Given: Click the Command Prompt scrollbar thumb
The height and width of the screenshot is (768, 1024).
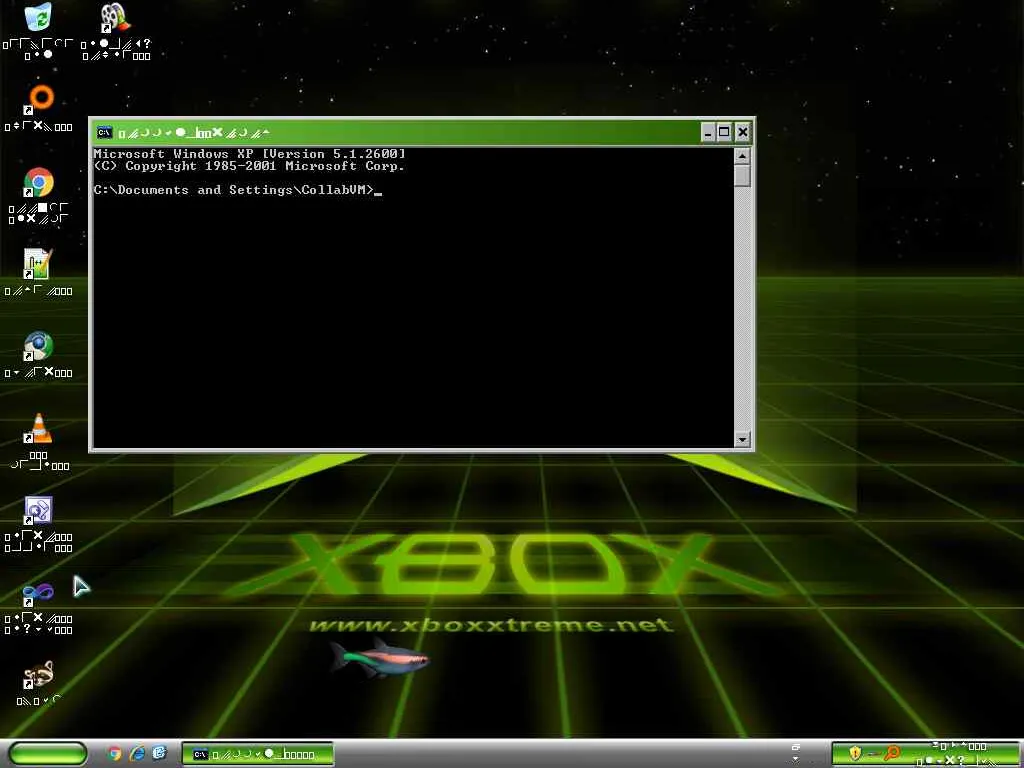Looking at the screenshot, I should click(742, 176).
